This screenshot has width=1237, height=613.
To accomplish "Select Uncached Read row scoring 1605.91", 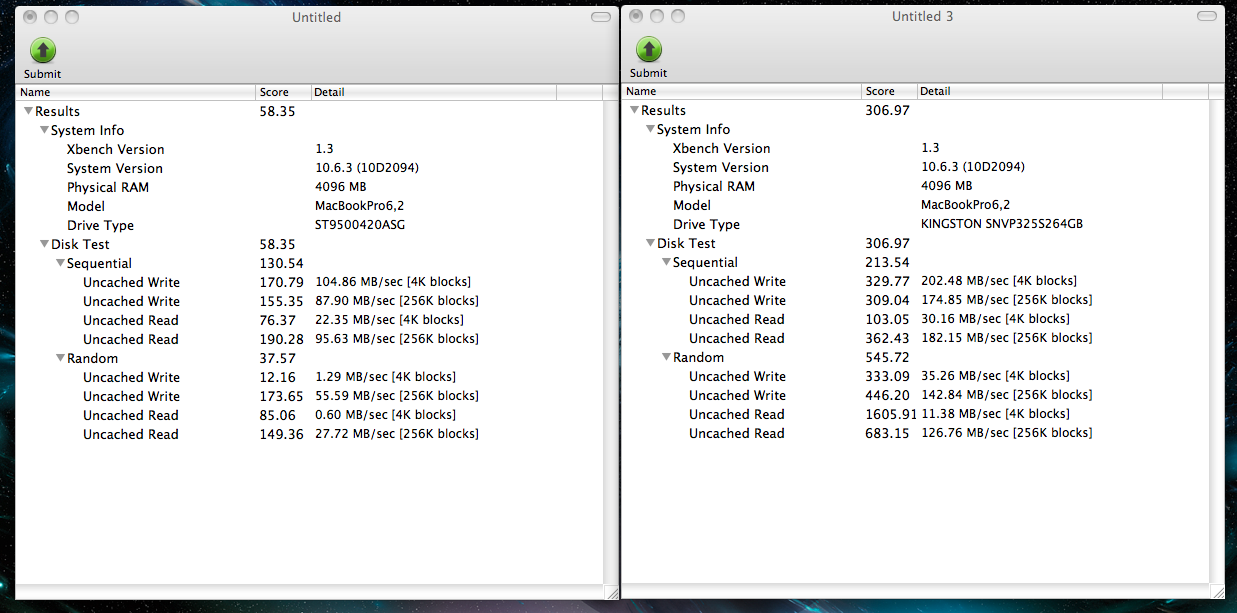I will point(916,415).
